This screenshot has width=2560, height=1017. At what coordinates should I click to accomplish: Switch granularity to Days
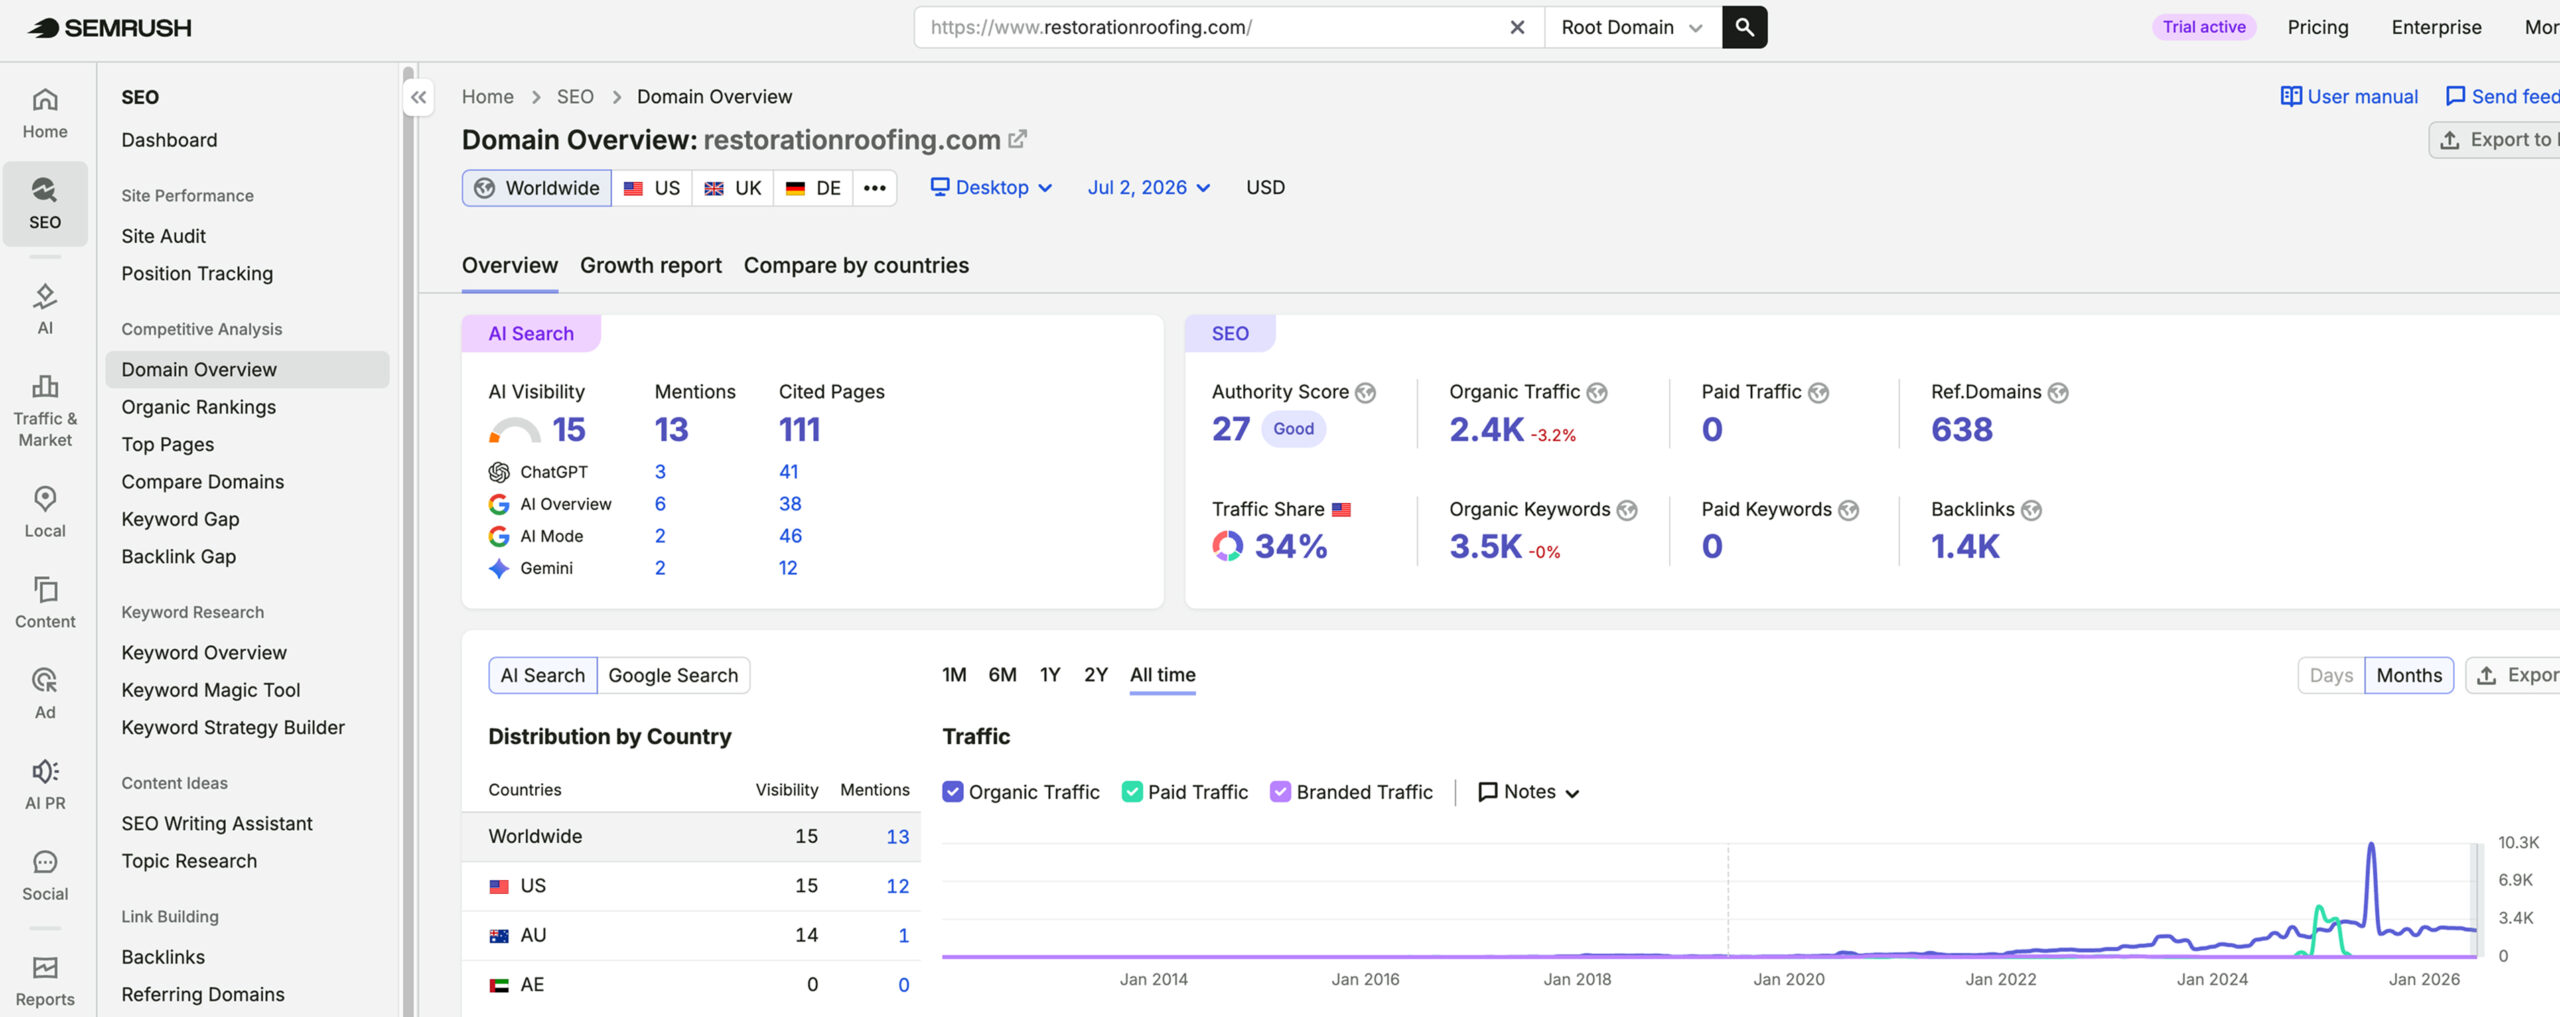[2331, 675]
